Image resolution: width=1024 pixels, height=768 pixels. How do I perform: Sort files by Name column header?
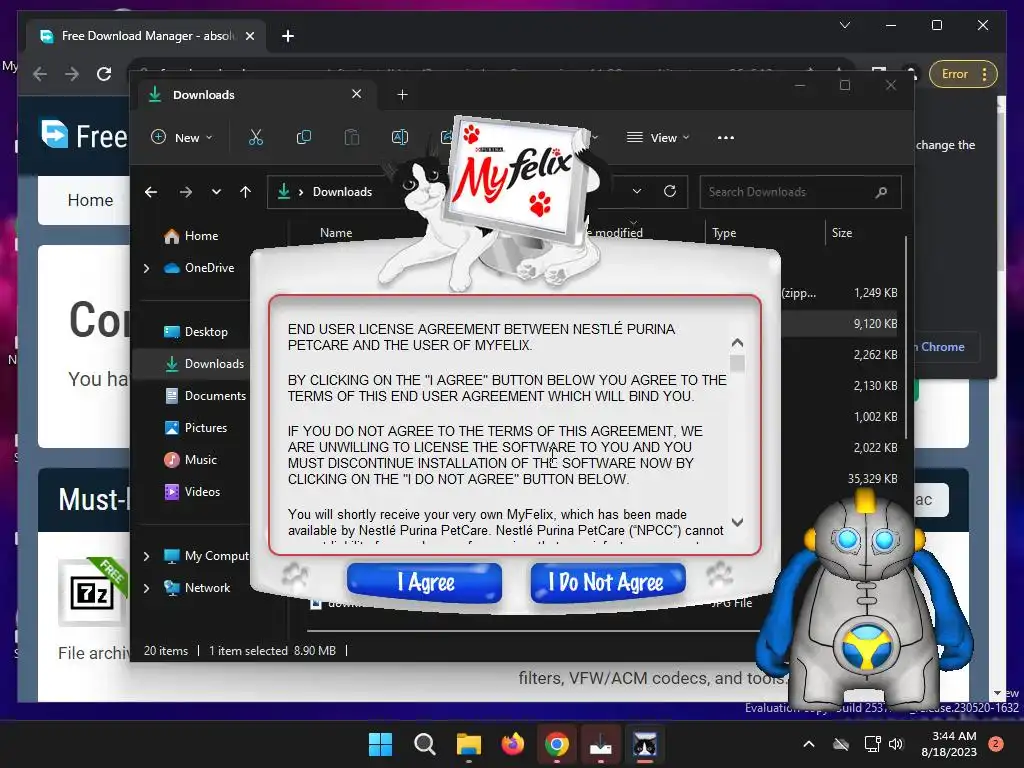[336, 233]
